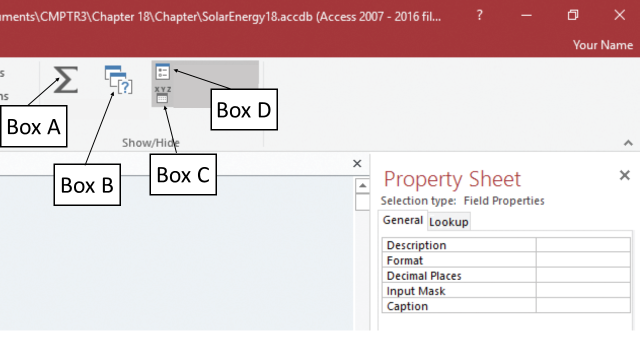
Task: Click the scroll up arrow
Action: coord(362,186)
